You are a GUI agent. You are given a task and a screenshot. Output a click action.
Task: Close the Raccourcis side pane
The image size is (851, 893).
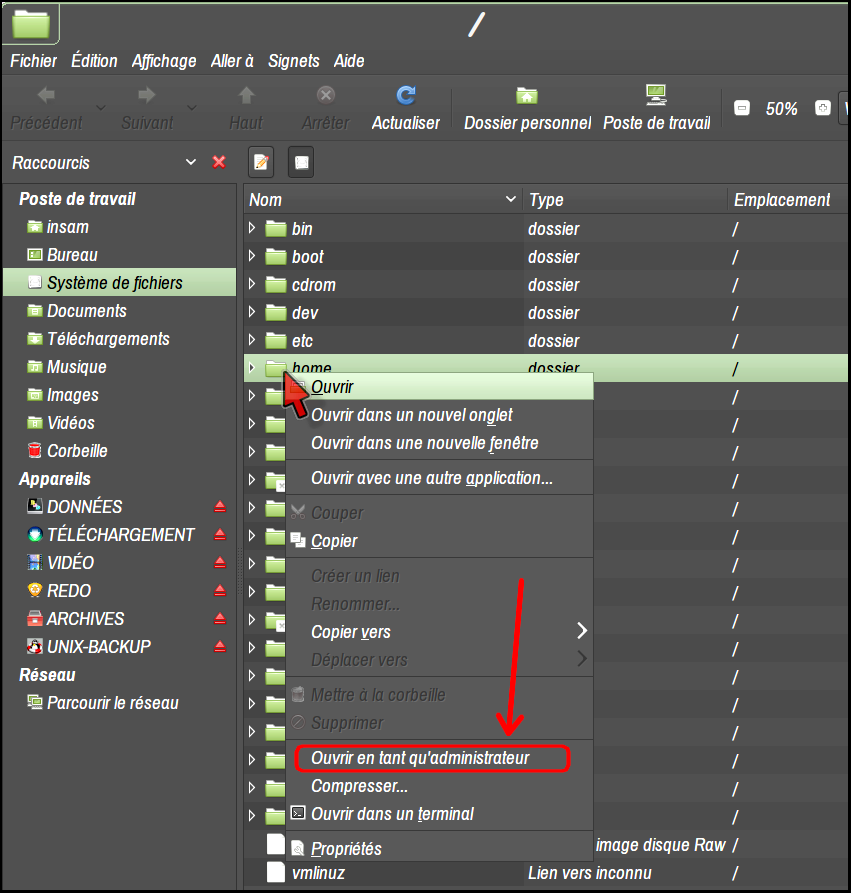[x=219, y=162]
